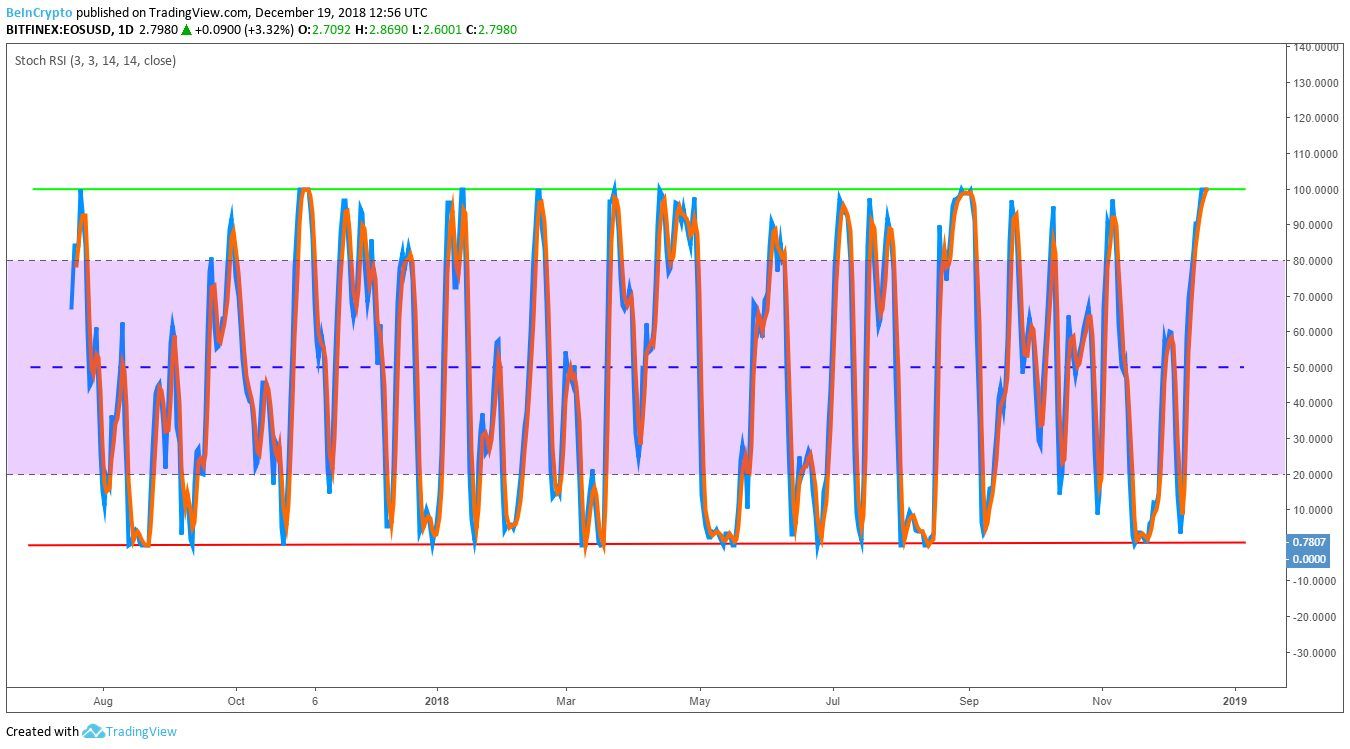1350x749 pixels.
Task: Click the 2018 label on time axis
Action: [435, 702]
